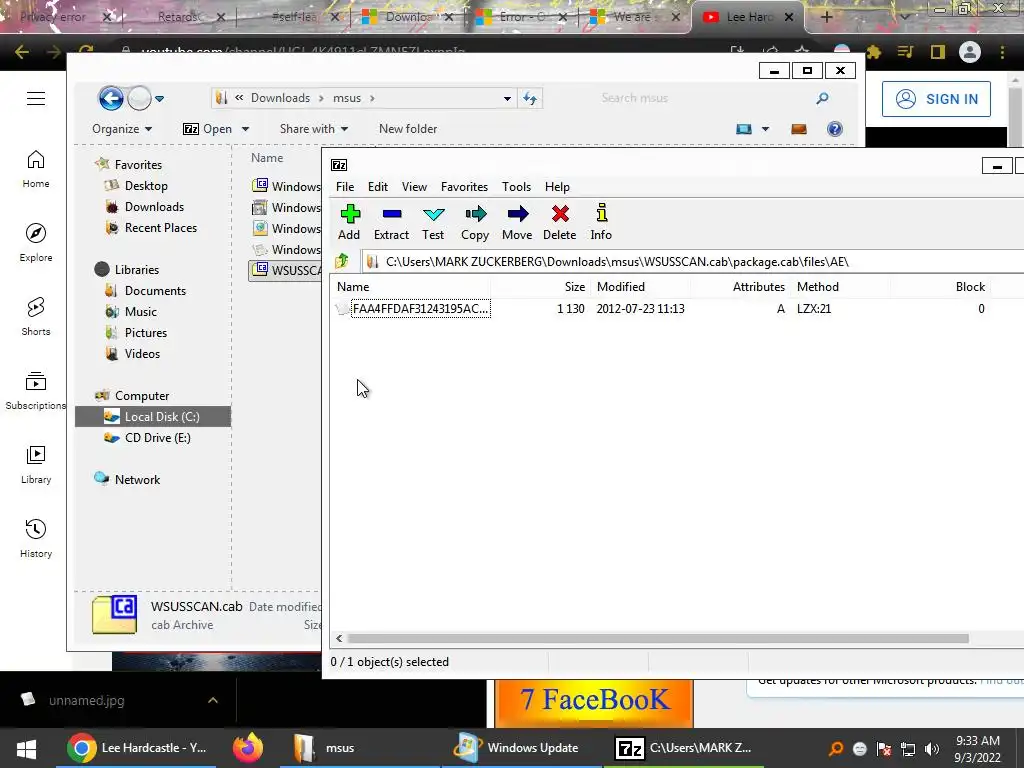
Task: Open YouTube Library
Action: click(x=36, y=465)
